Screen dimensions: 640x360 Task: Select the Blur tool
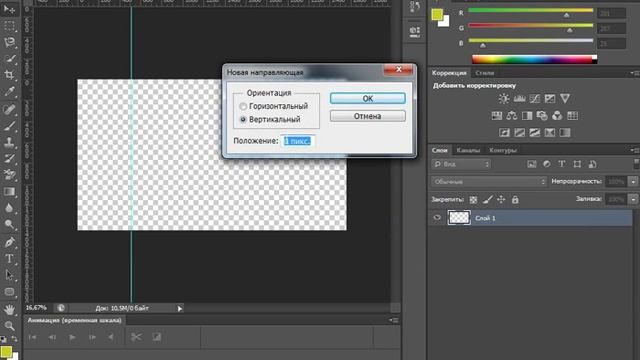coord(9,208)
